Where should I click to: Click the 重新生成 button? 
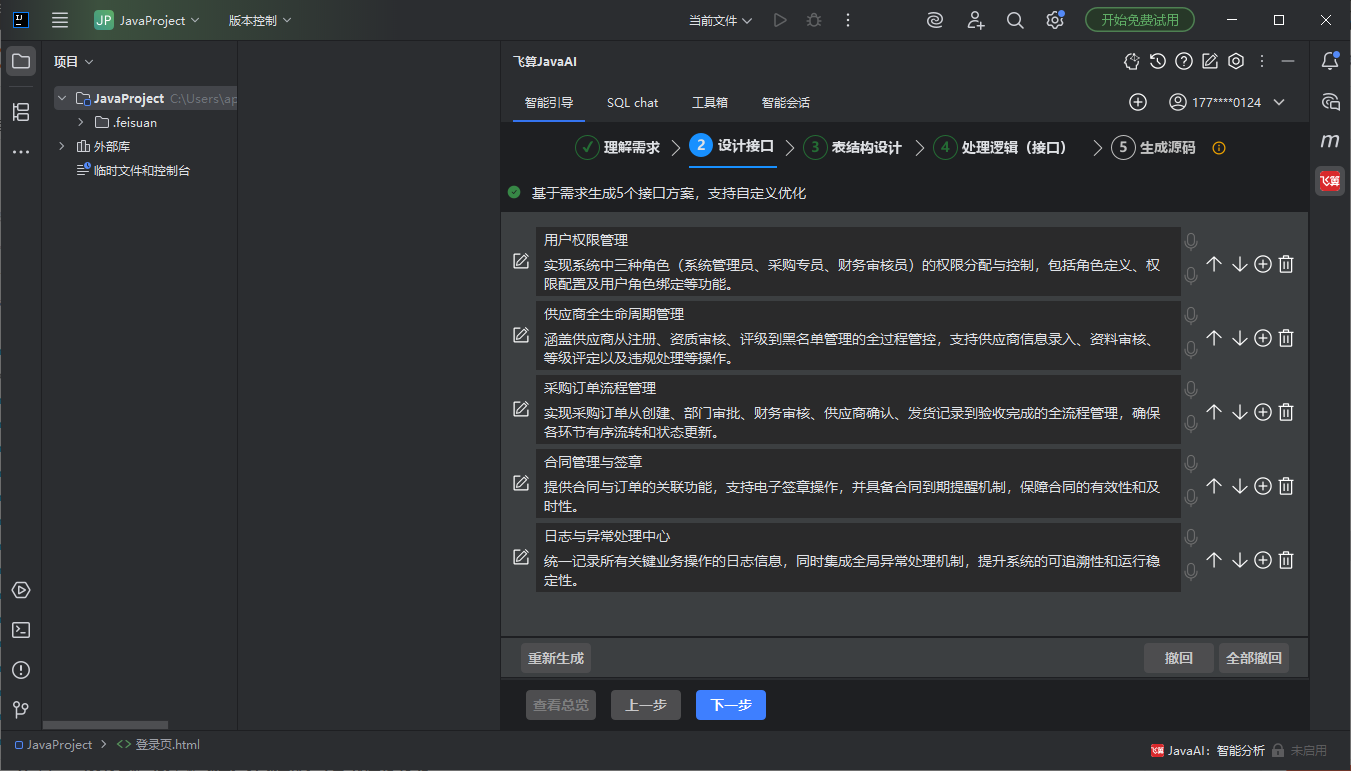point(556,658)
